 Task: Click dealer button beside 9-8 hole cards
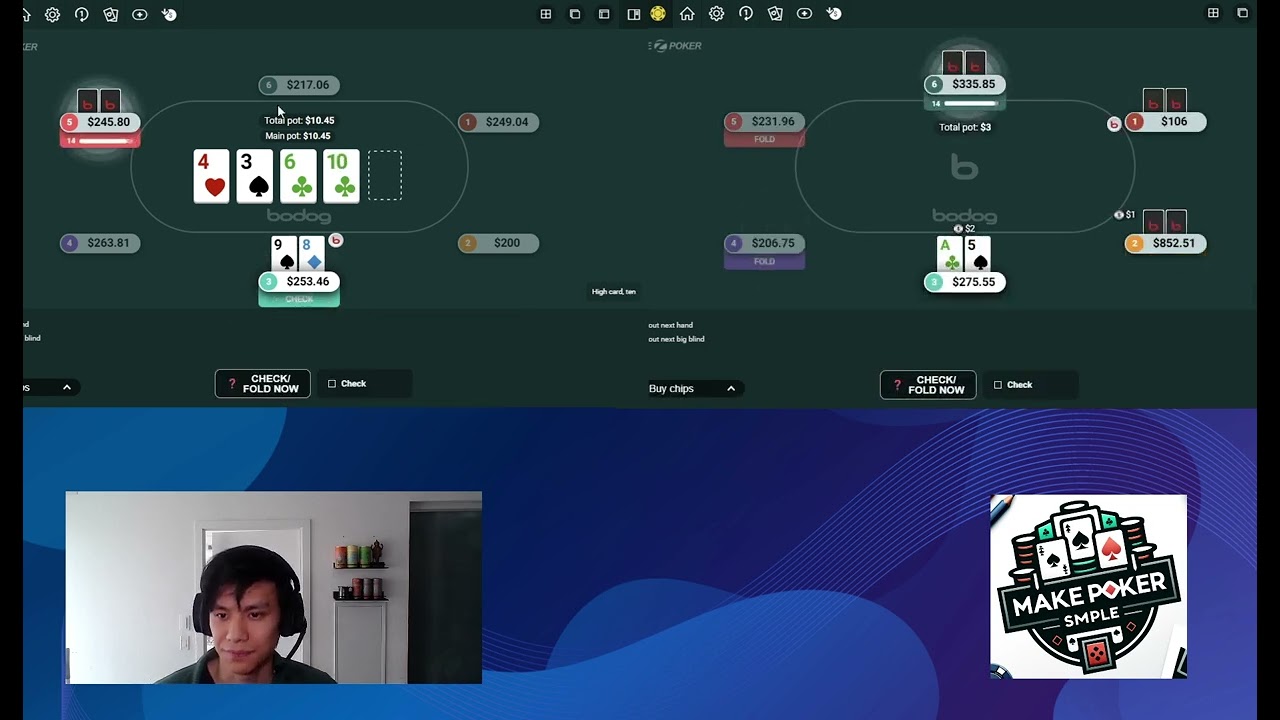pyautogui.click(x=336, y=240)
